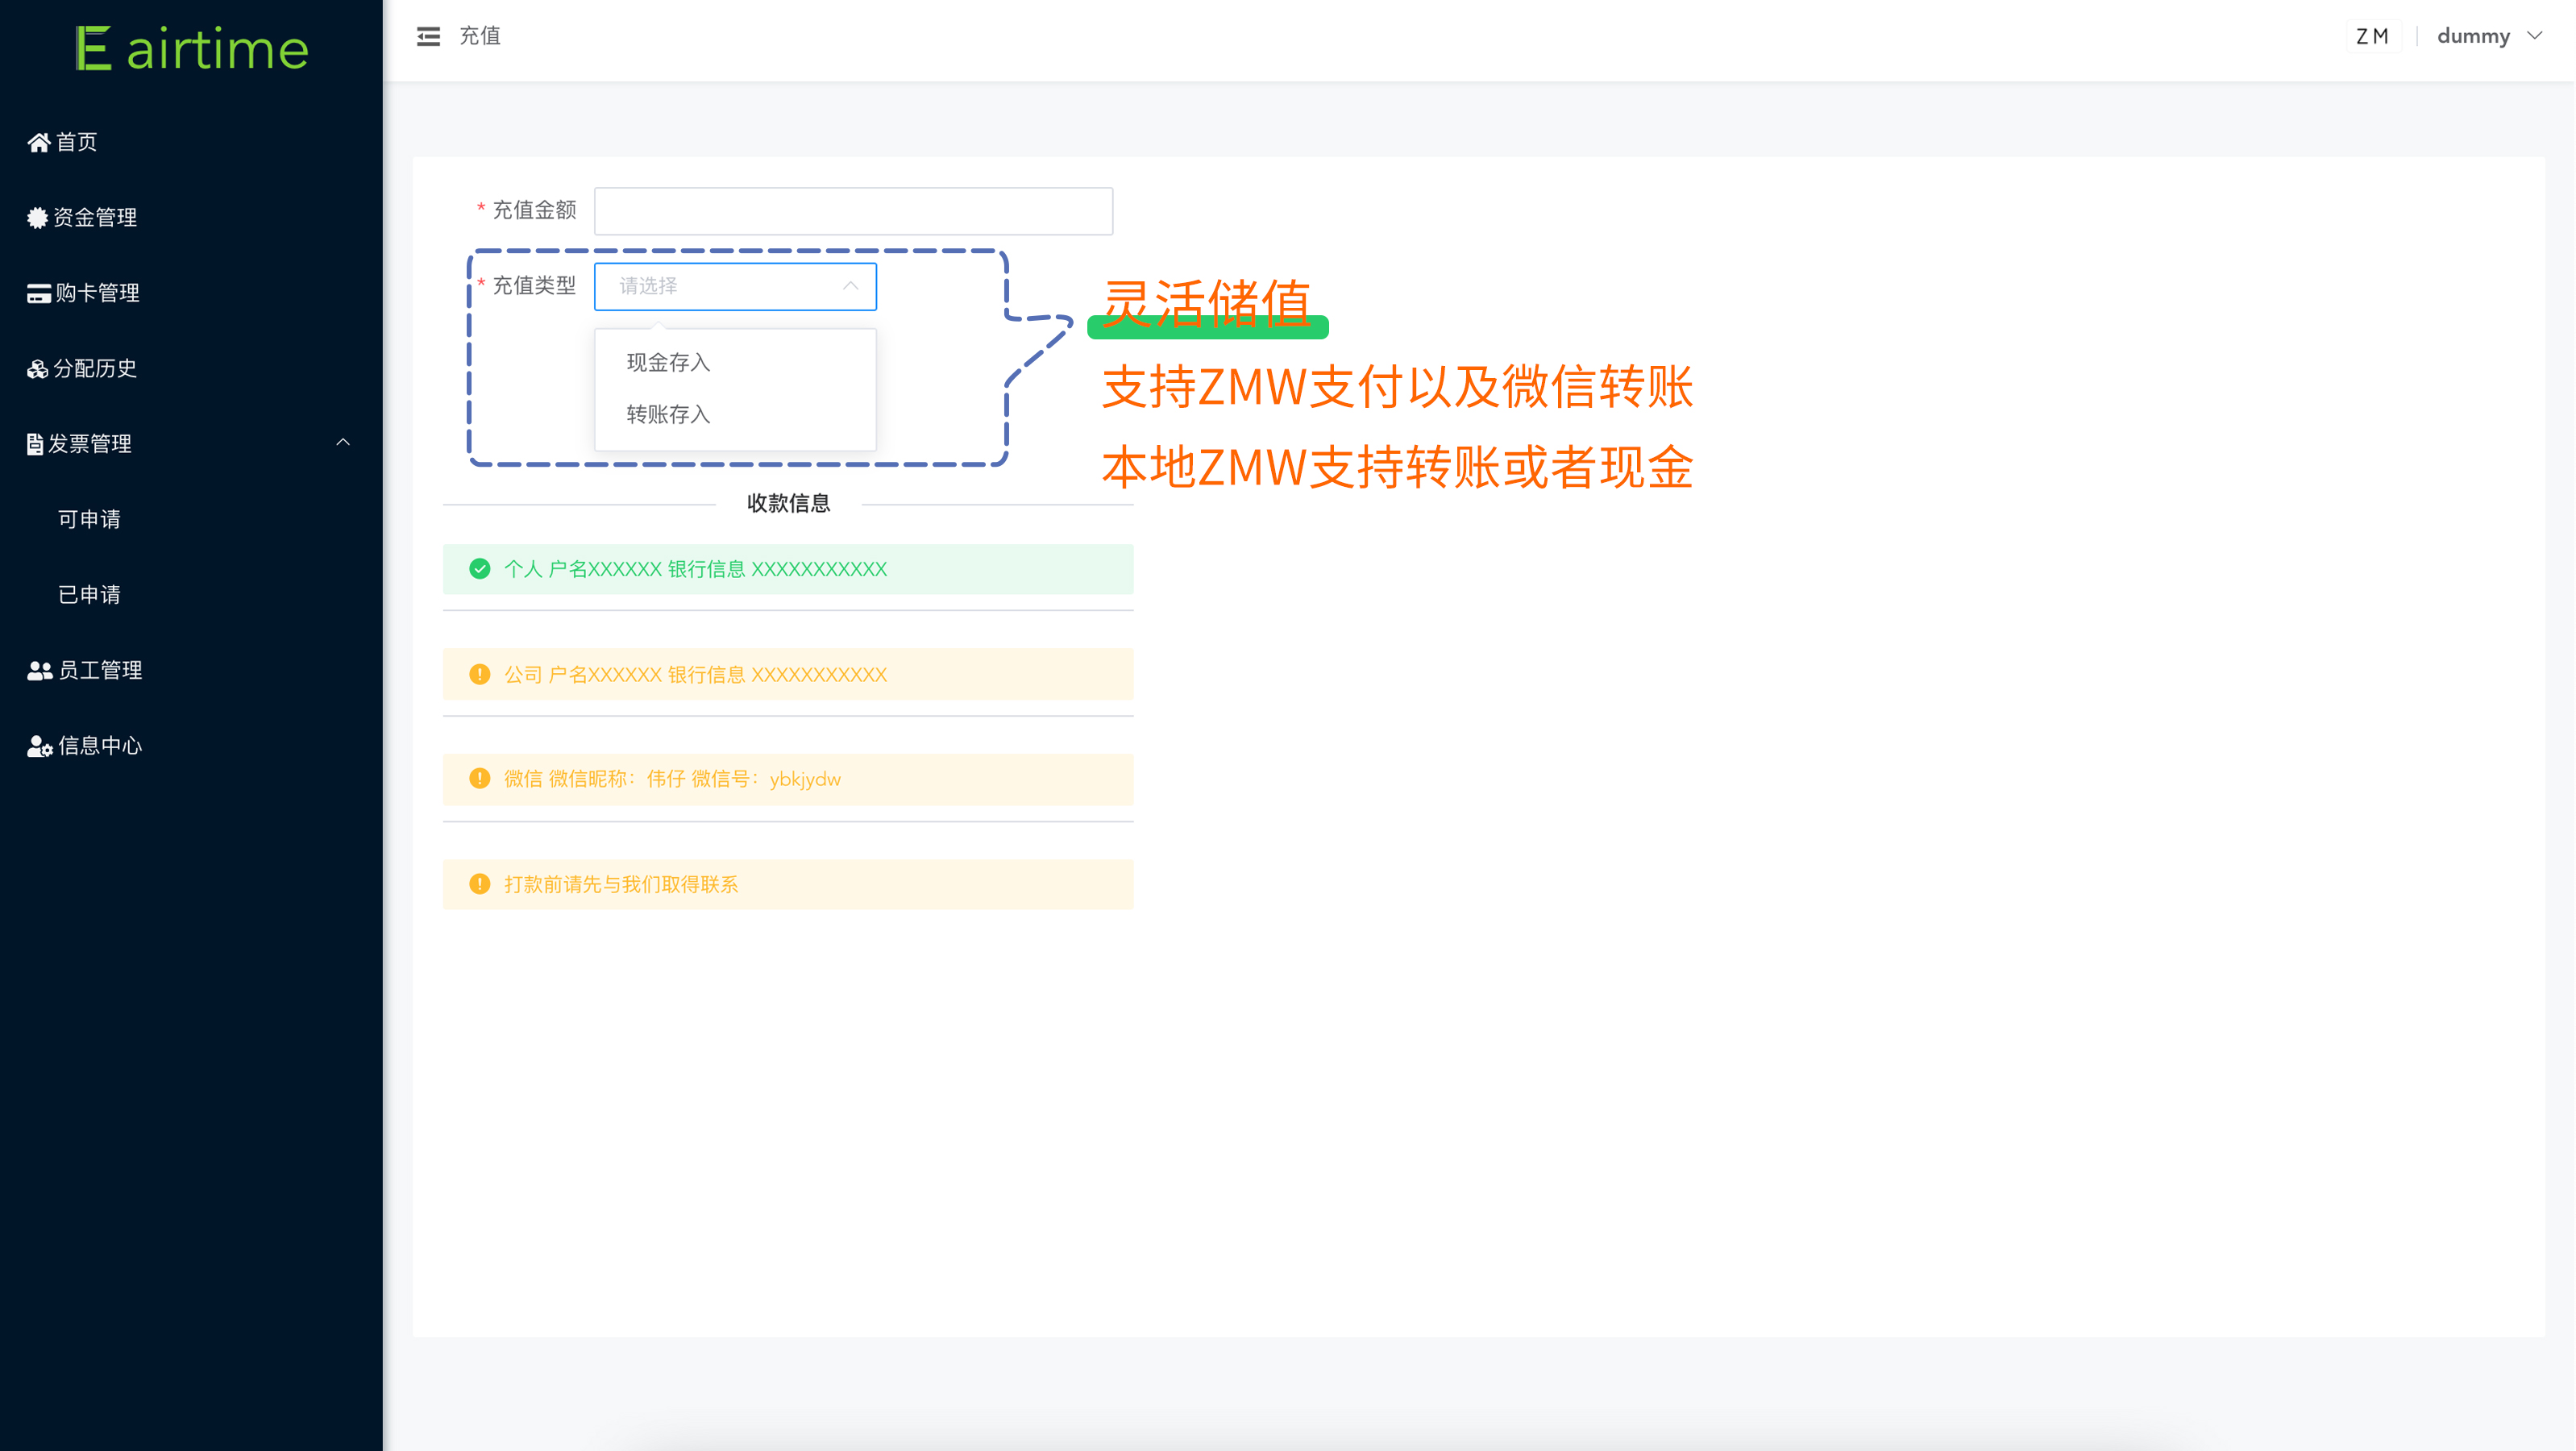Click the sidebar collapse hamburger icon
The width and height of the screenshot is (2576, 1451).
428,37
